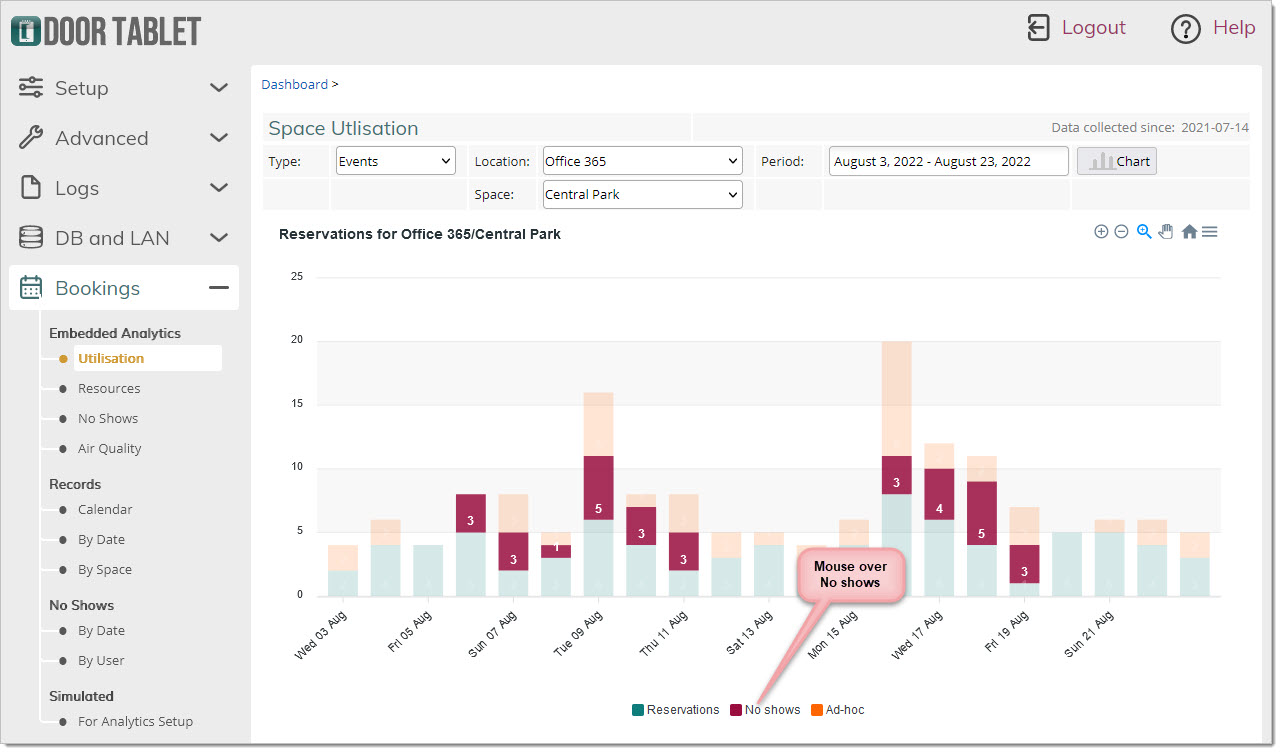Click the Thu 11 Aug no-shows bar segment
The image size is (1280, 752).
[684, 552]
